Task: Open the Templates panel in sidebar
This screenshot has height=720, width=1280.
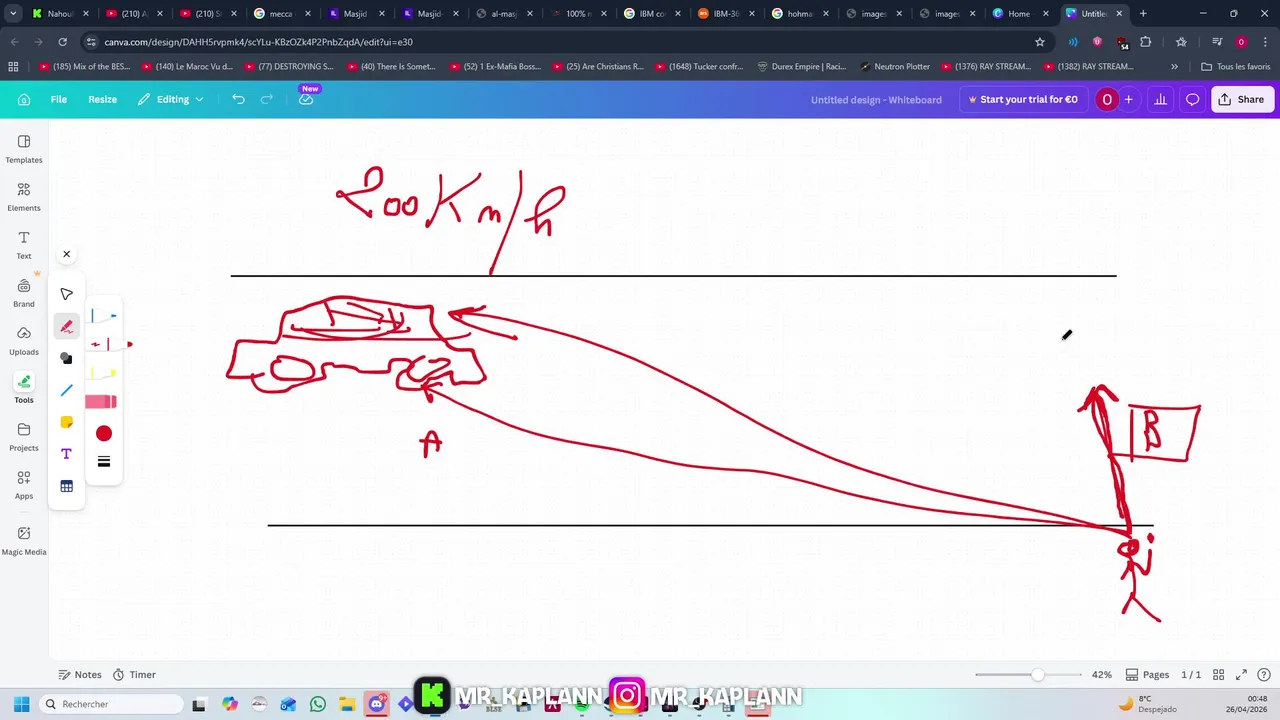Action: point(24,149)
